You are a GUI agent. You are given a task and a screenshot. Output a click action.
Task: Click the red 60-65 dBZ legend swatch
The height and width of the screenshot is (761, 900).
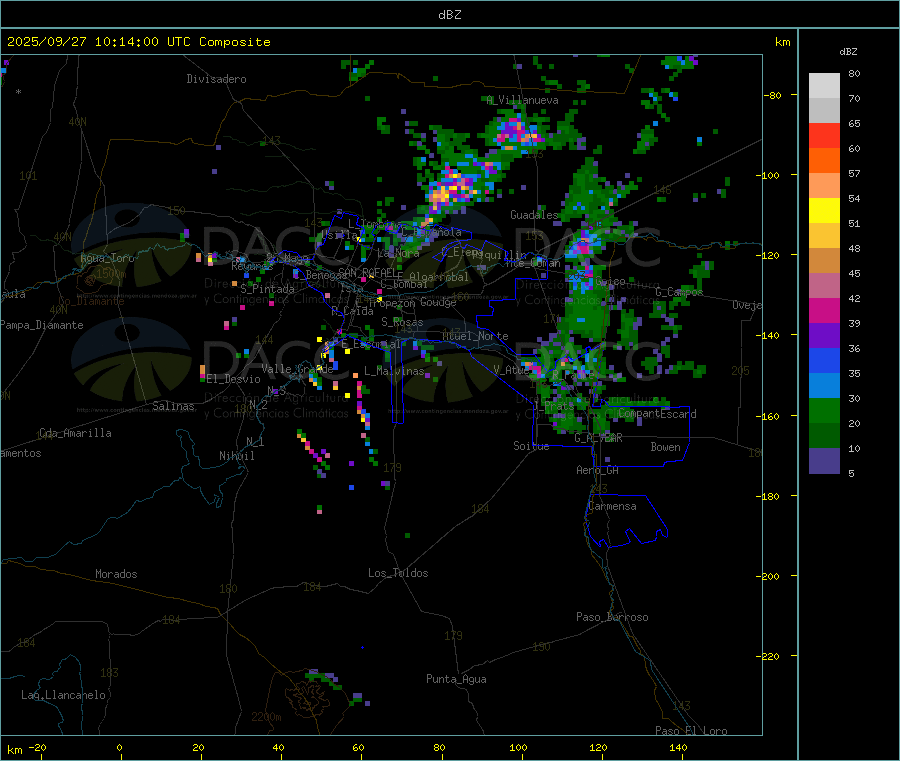[824, 135]
